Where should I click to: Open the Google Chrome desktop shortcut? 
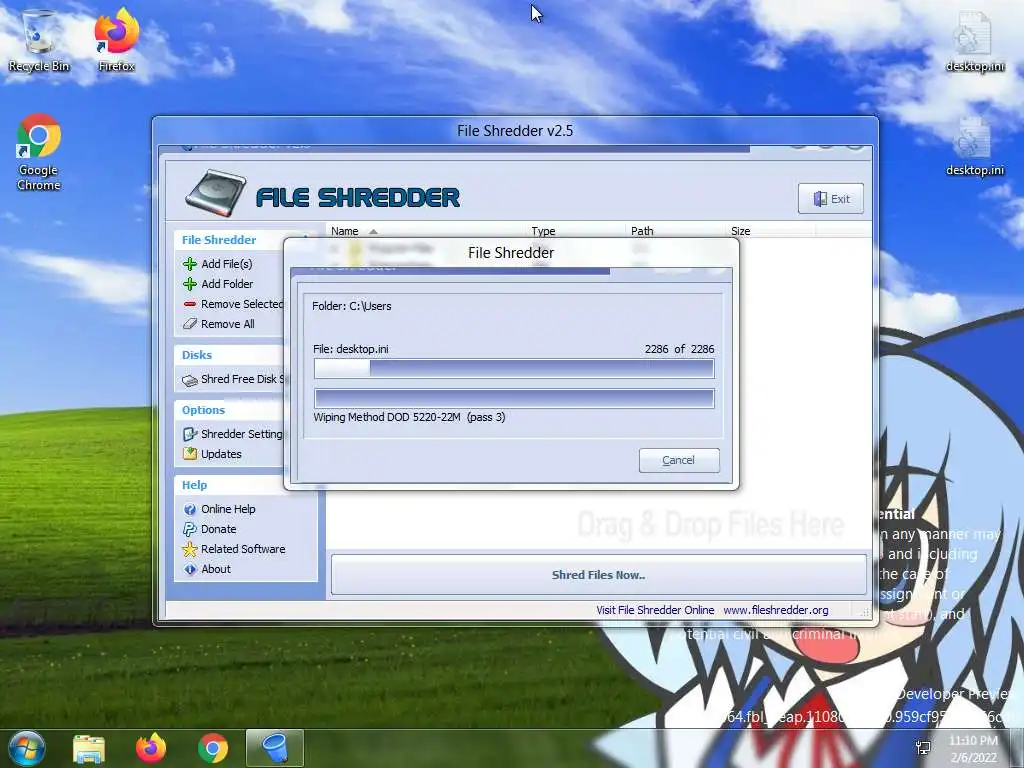pyautogui.click(x=39, y=152)
